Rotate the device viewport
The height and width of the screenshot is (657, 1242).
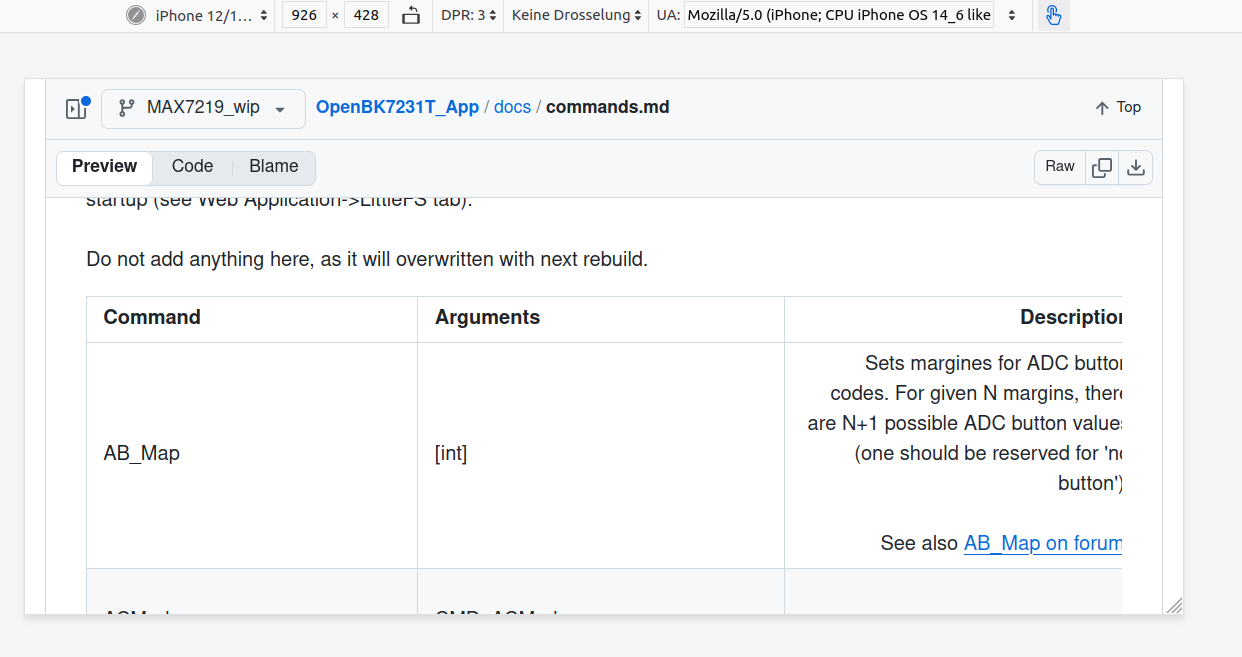click(x=411, y=15)
